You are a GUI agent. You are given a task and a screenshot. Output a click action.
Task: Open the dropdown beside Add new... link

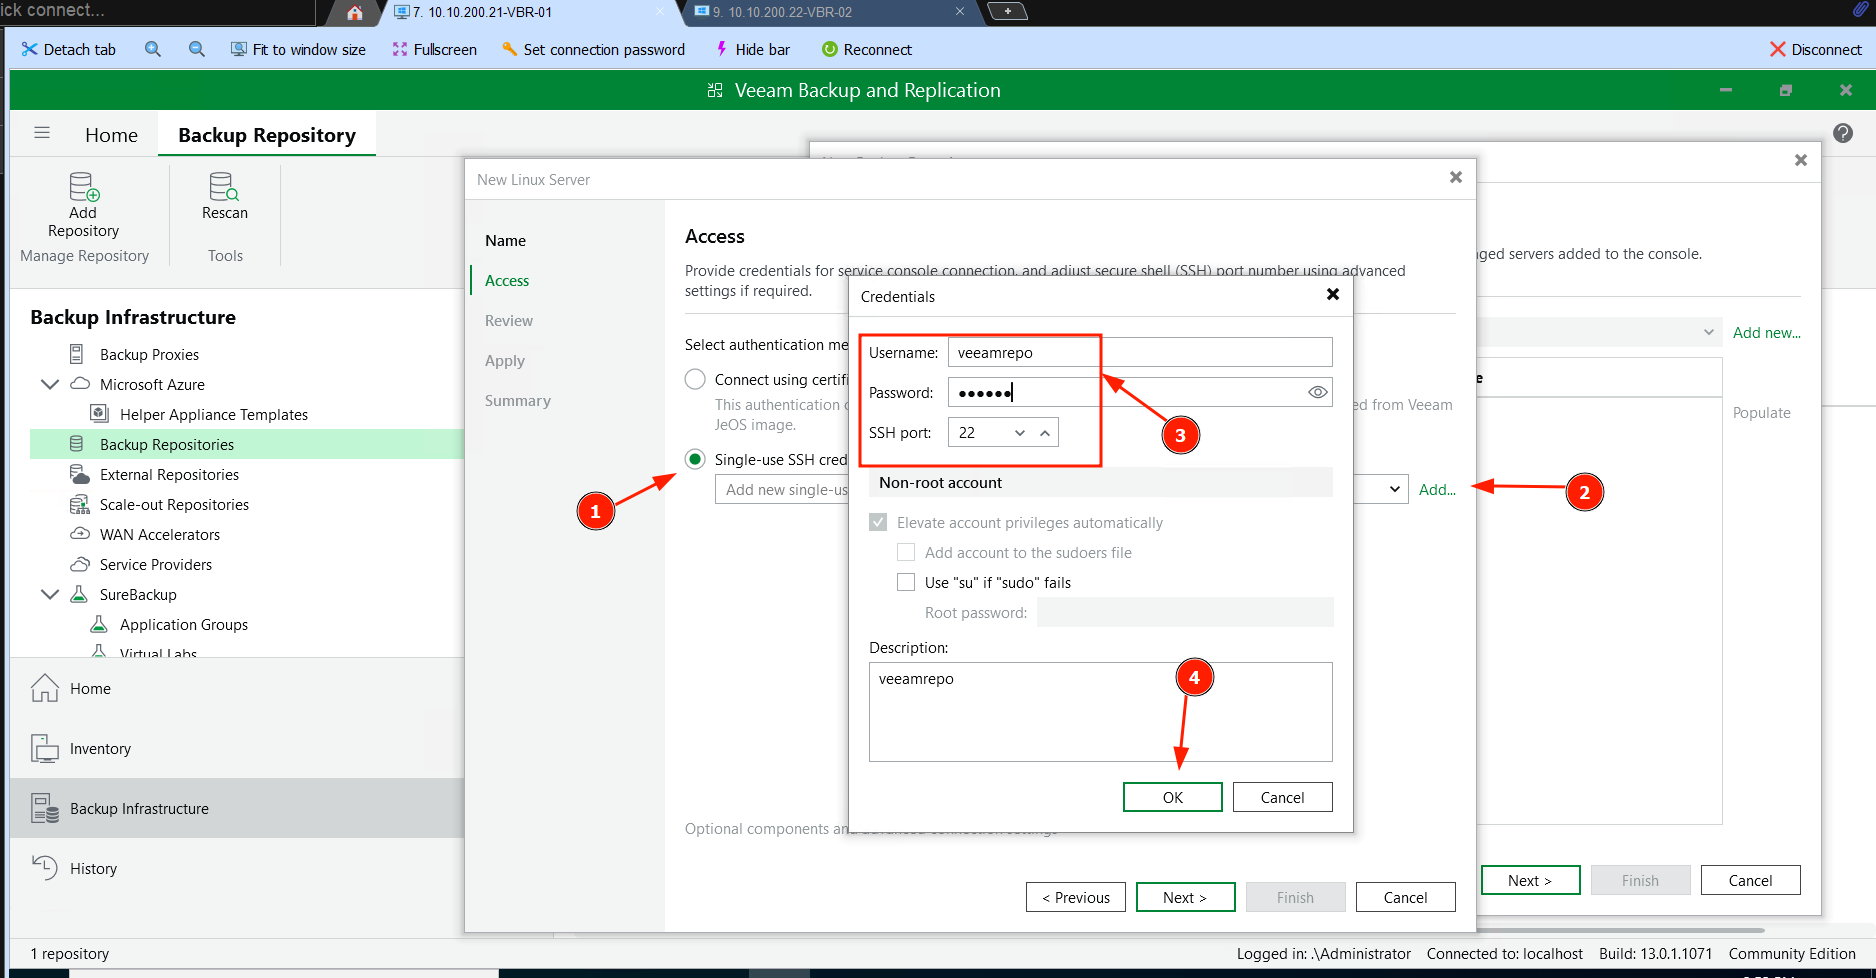click(x=1708, y=332)
